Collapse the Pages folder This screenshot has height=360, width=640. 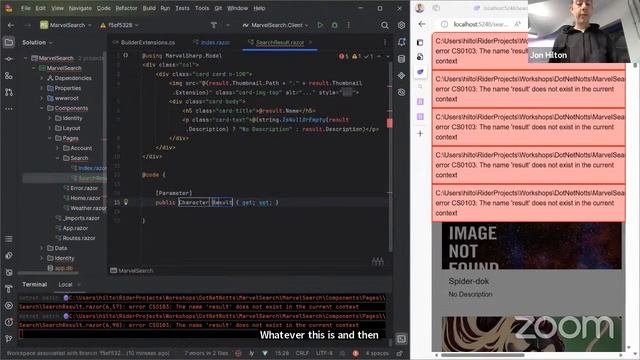[x=50, y=138]
